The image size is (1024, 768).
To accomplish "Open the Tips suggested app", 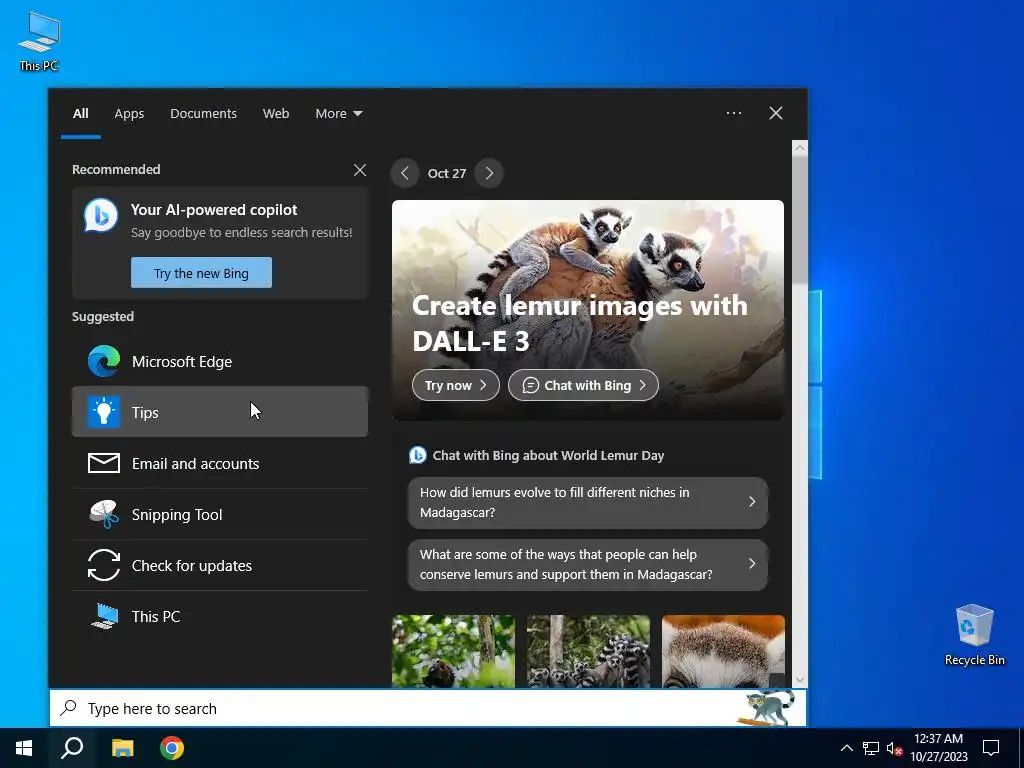I will (219, 412).
